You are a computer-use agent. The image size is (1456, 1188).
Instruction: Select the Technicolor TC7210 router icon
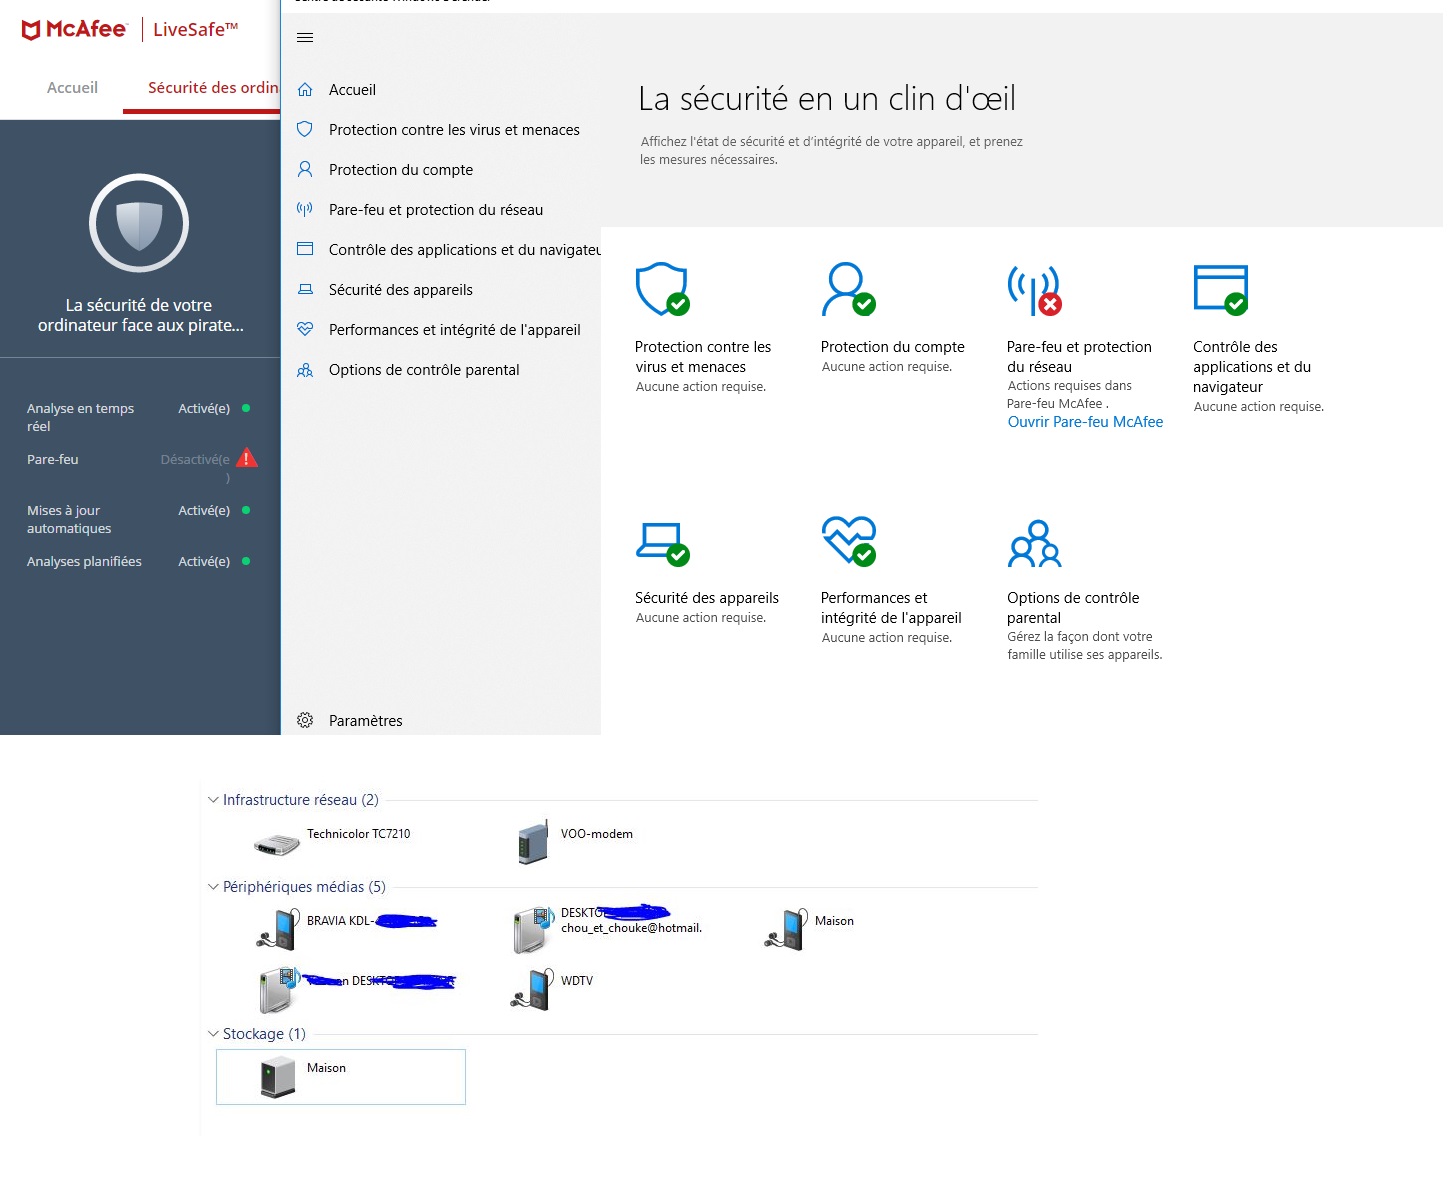[x=277, y=844]
